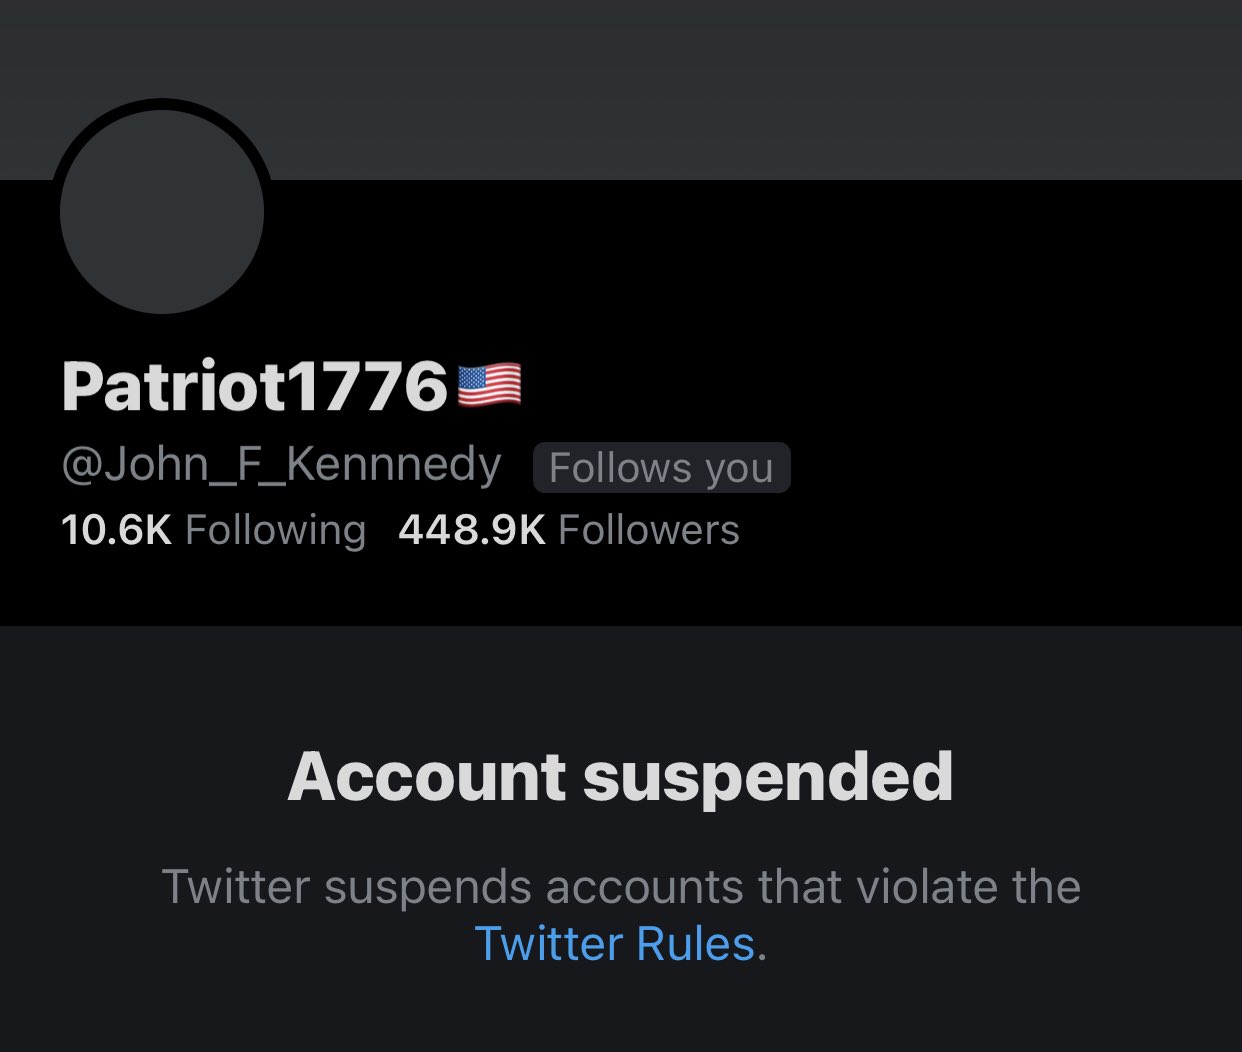Click the empty profile avatar circle
The width and height of the screenshot is (1242, 1052).
pos(162,212)
